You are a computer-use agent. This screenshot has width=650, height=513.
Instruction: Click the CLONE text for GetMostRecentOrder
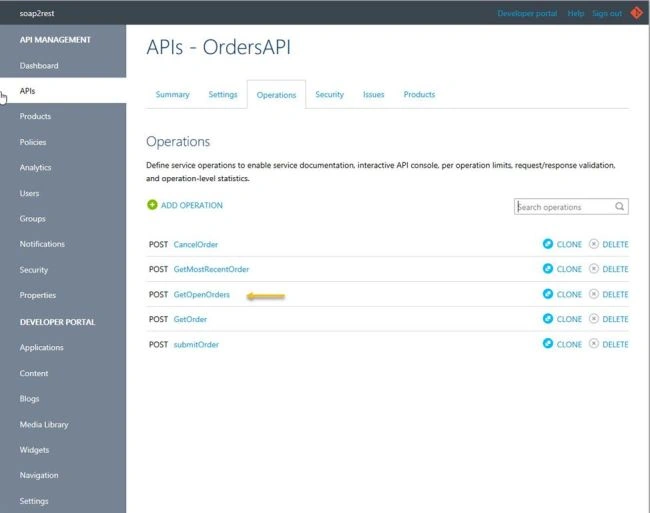(569, 269)
